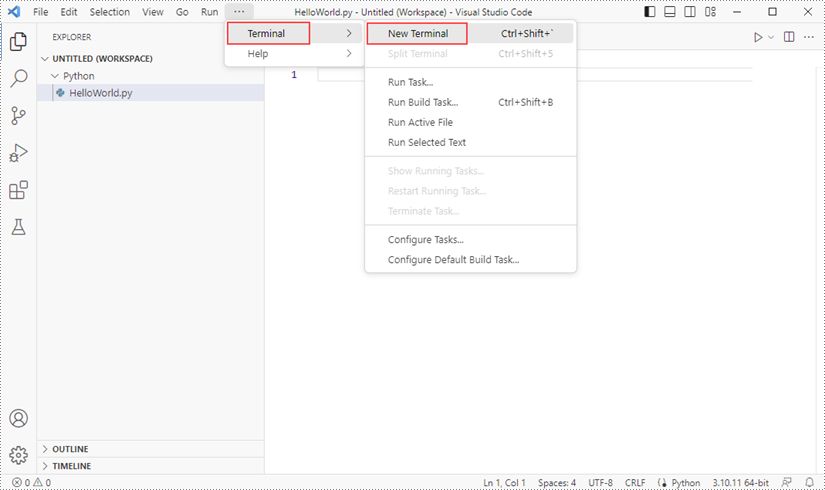This screenshot has width=825, height=490.
Task: Click Ln 1, Col 1 in status bar
Action: [504, 483]
